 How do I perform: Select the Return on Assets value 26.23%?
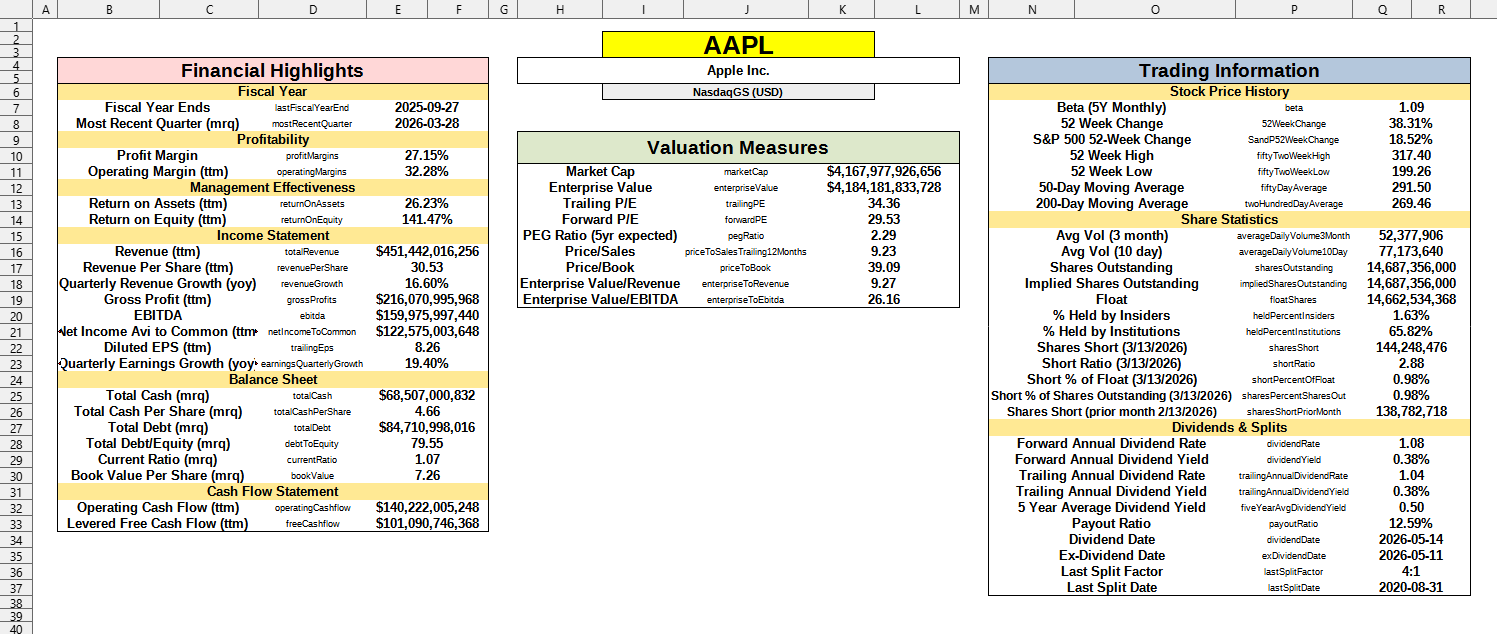click(x=427, y=203)
